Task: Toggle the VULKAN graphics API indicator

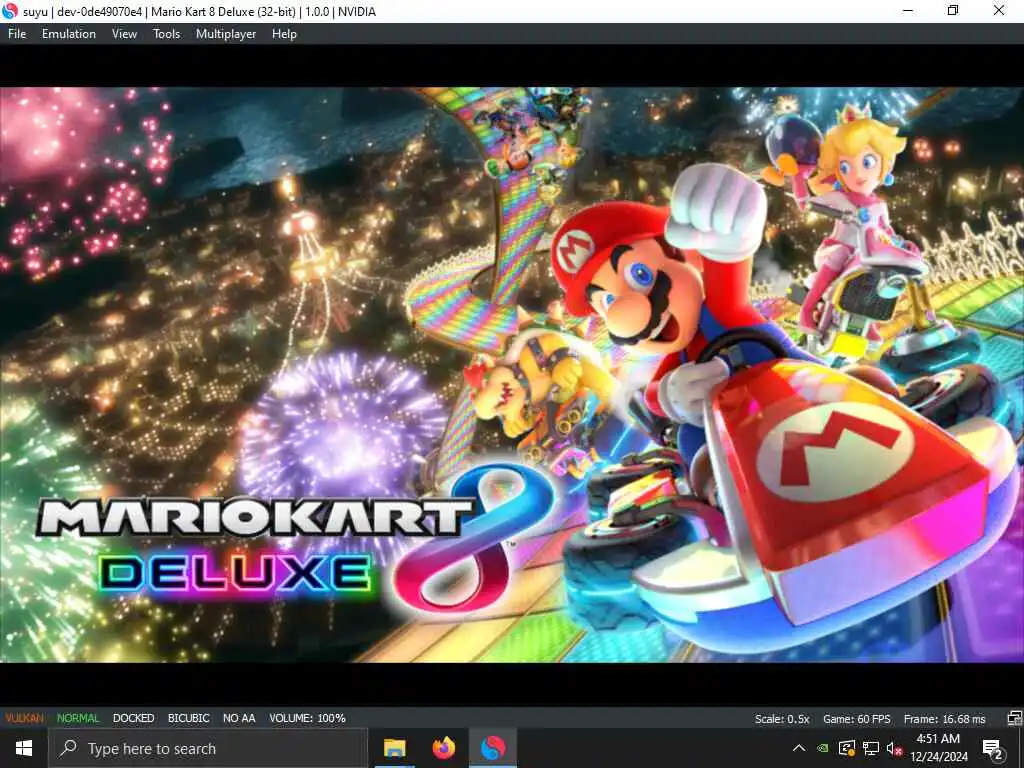Action: click(25, 718)
